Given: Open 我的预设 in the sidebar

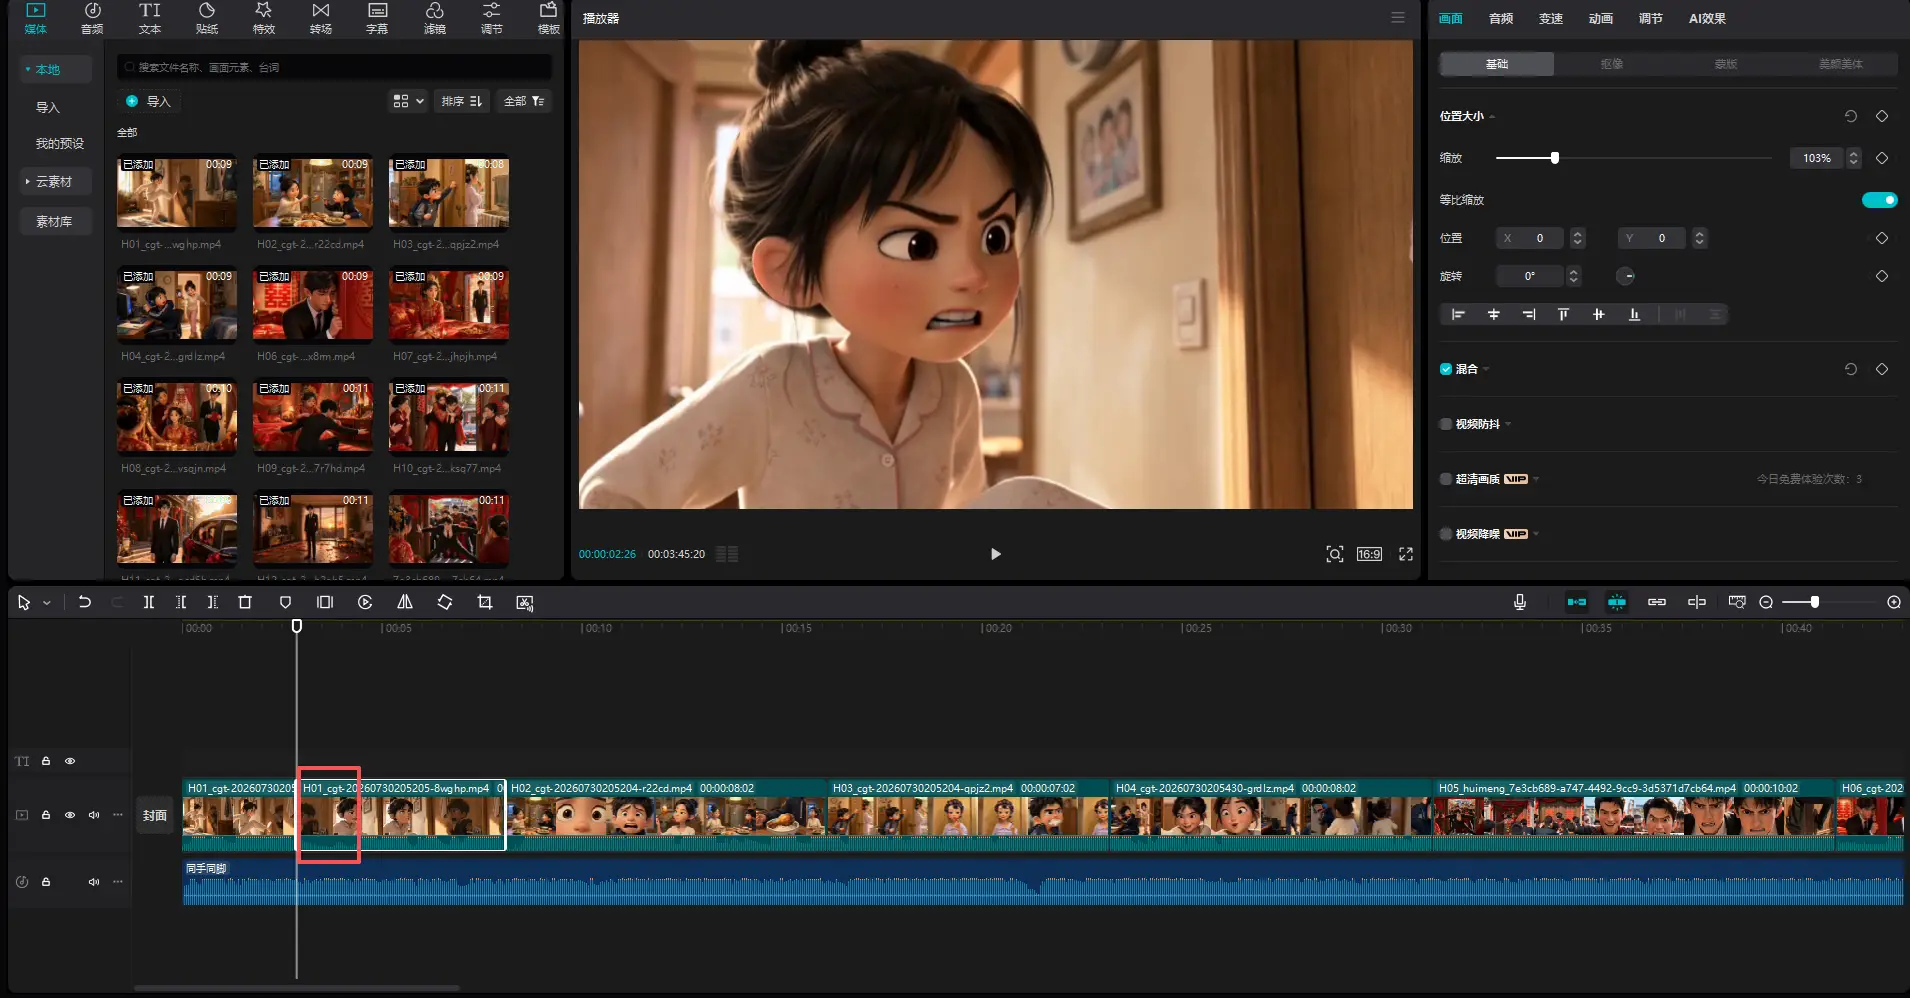Looking at the screenshot, I should (x=60, y=143).
